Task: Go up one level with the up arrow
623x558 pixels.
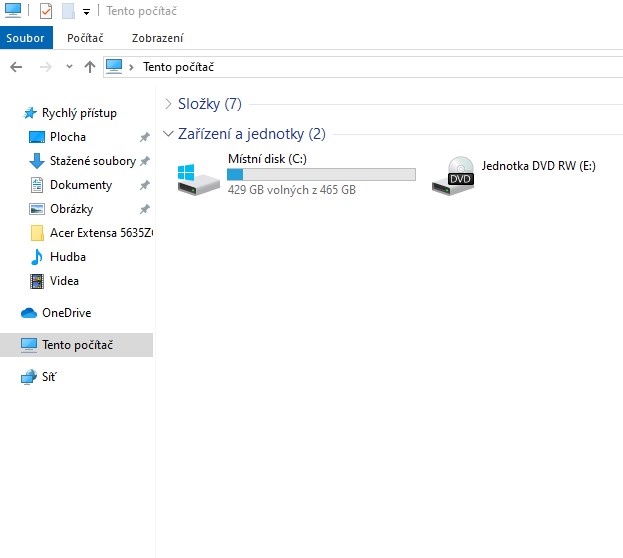Action: 90,67
